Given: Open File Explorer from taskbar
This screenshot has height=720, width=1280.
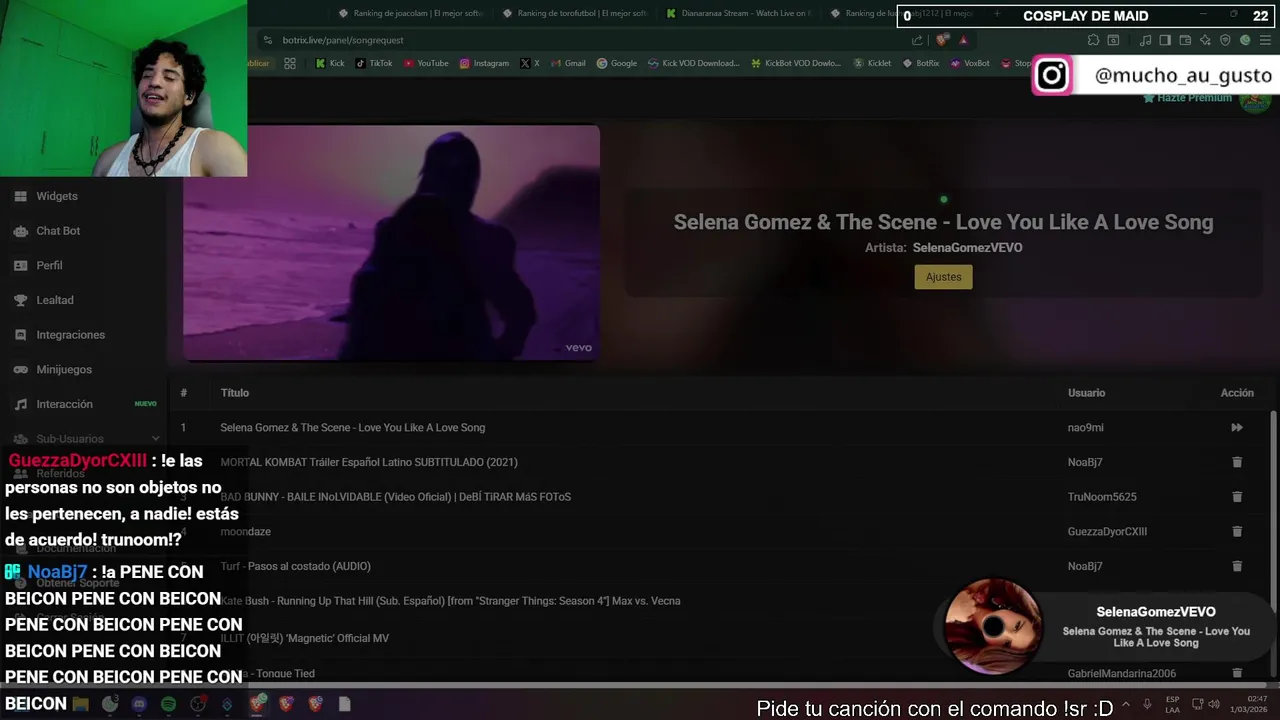Looking at the screenshot, I should click(81, 704).
